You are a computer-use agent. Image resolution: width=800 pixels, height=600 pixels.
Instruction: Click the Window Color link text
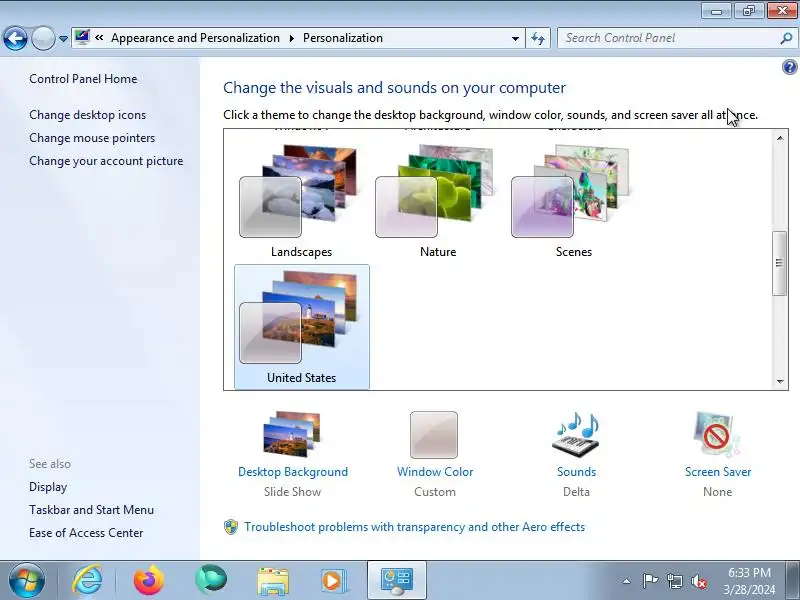[x=435, y=472]
